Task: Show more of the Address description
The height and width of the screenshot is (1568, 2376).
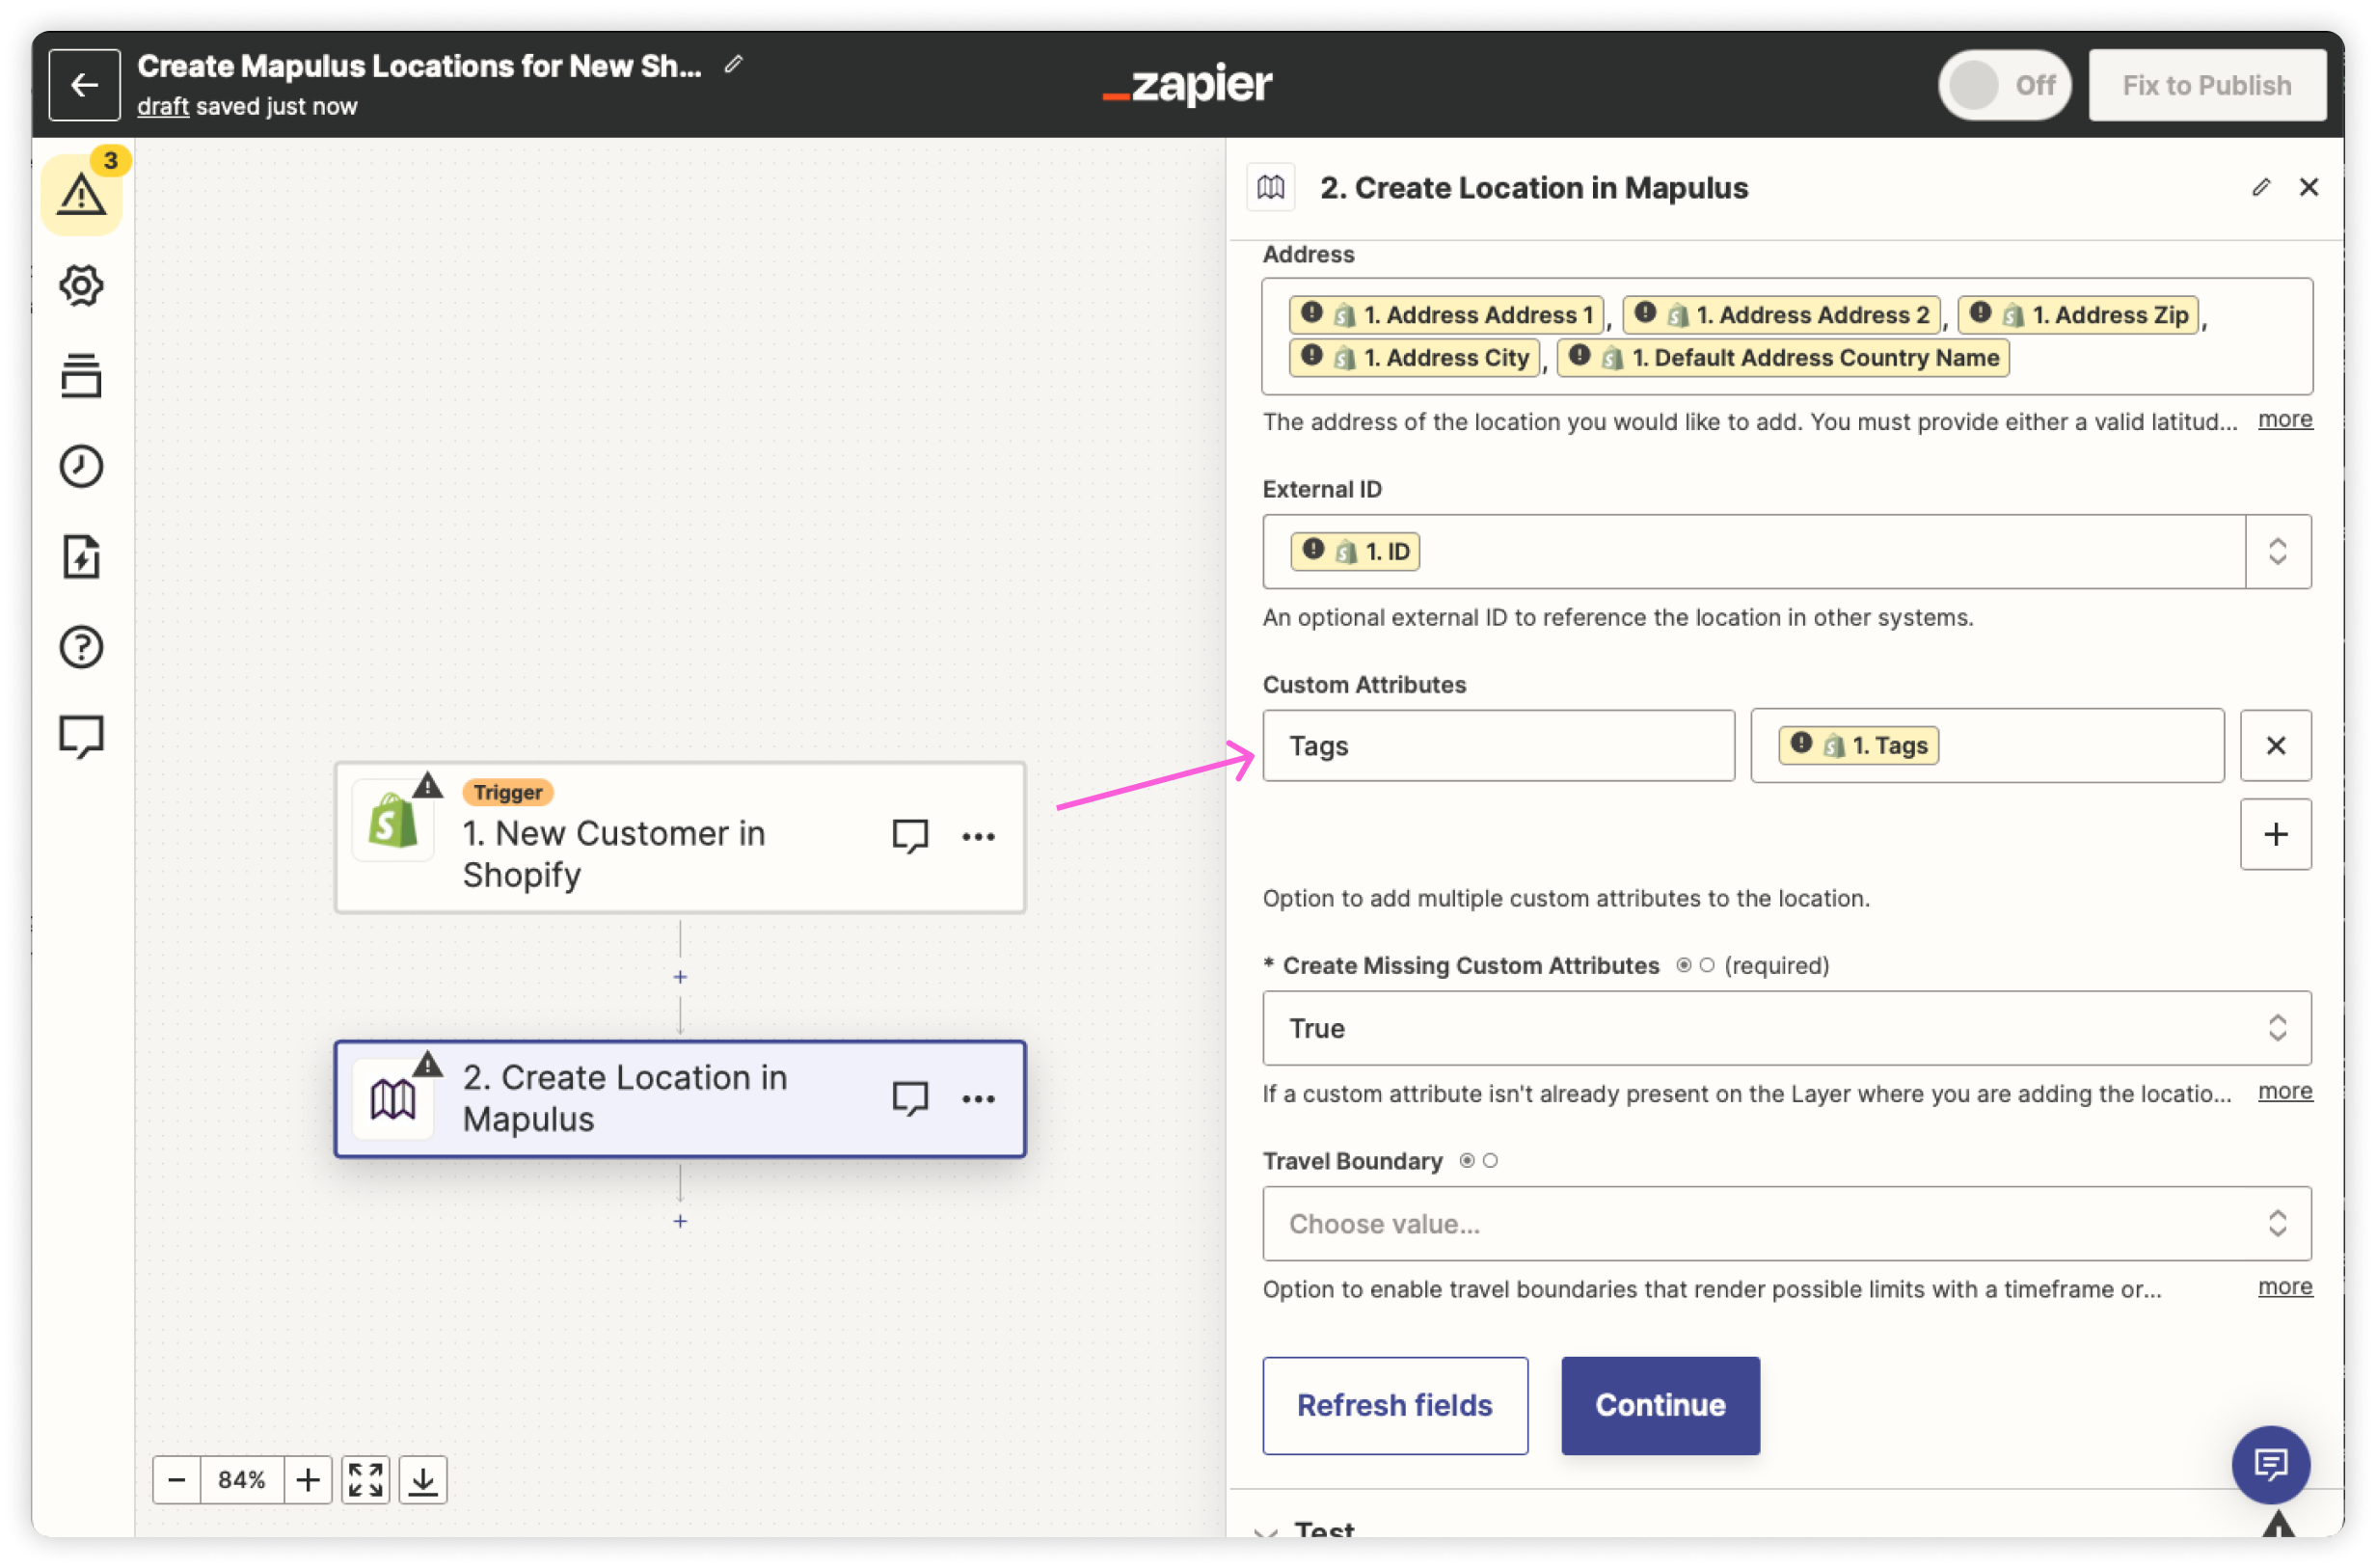Action: (2285, 420)
